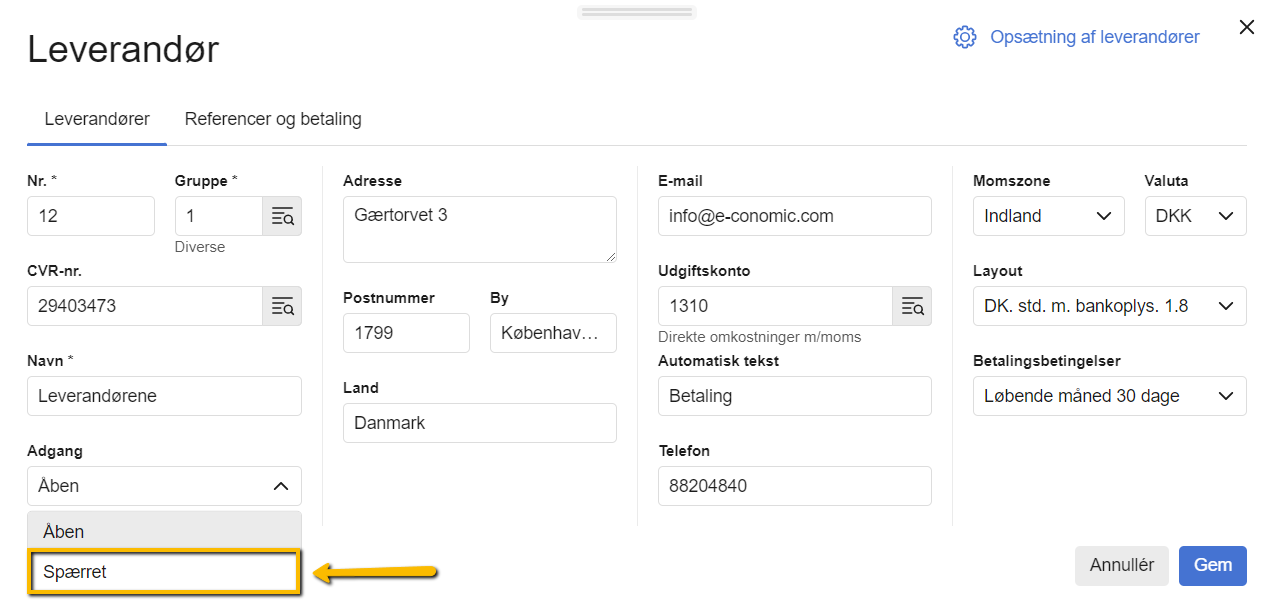The height and width of the screenshot is (614, 1274).
Task: Open the Gruppe lookup search icon
Action: [x=282, y=216]
